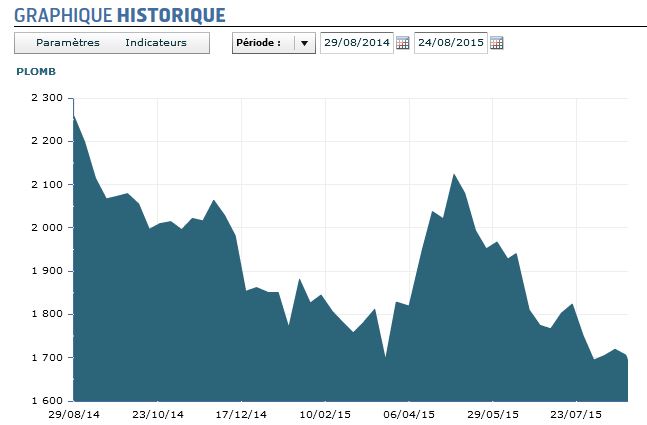Focus the end date field 24/08/2015

pos(450,43)
